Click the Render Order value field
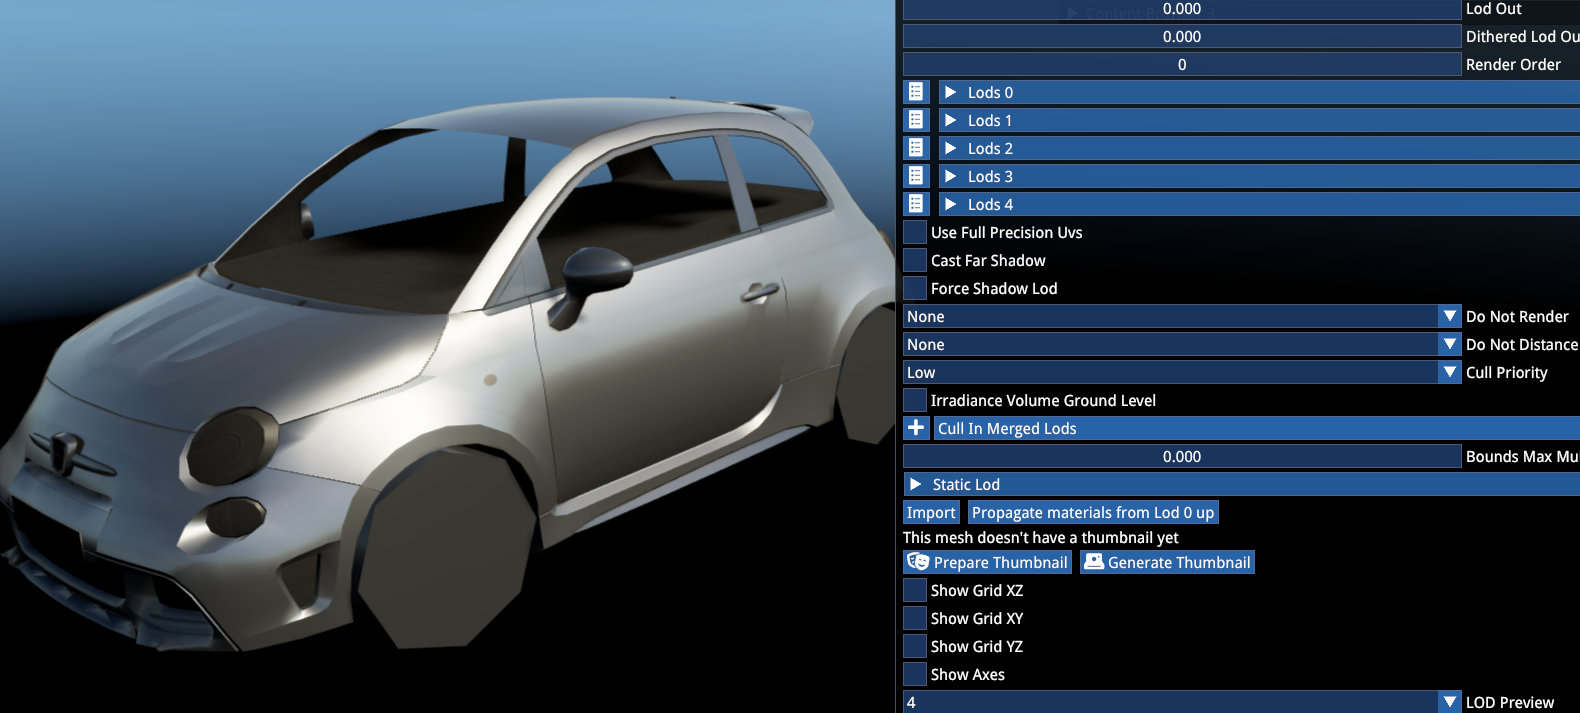This screenshot has width=1580, height=713. pyautogui.click(x=1182, y=64)
